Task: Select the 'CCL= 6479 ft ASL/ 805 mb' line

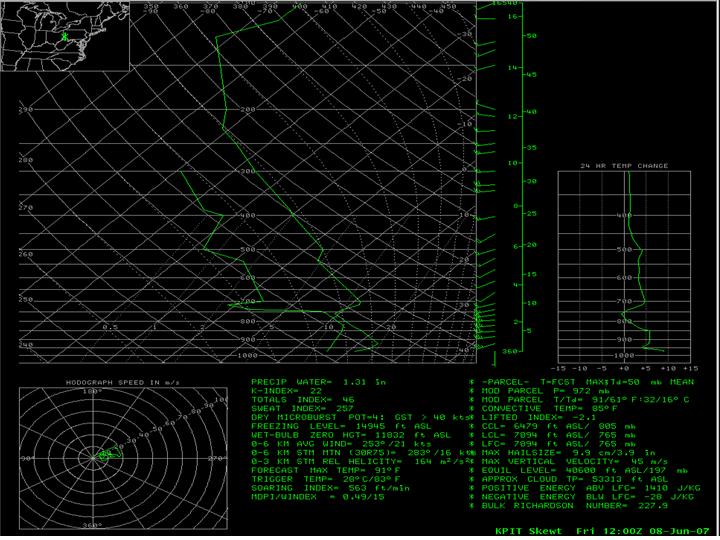Action: coord(558,426)
